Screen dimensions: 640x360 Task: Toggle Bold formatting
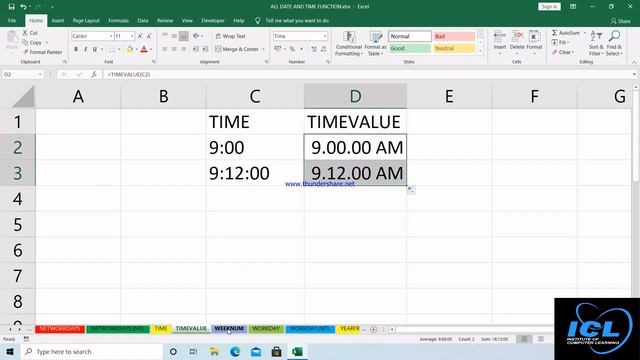point(76,49)
